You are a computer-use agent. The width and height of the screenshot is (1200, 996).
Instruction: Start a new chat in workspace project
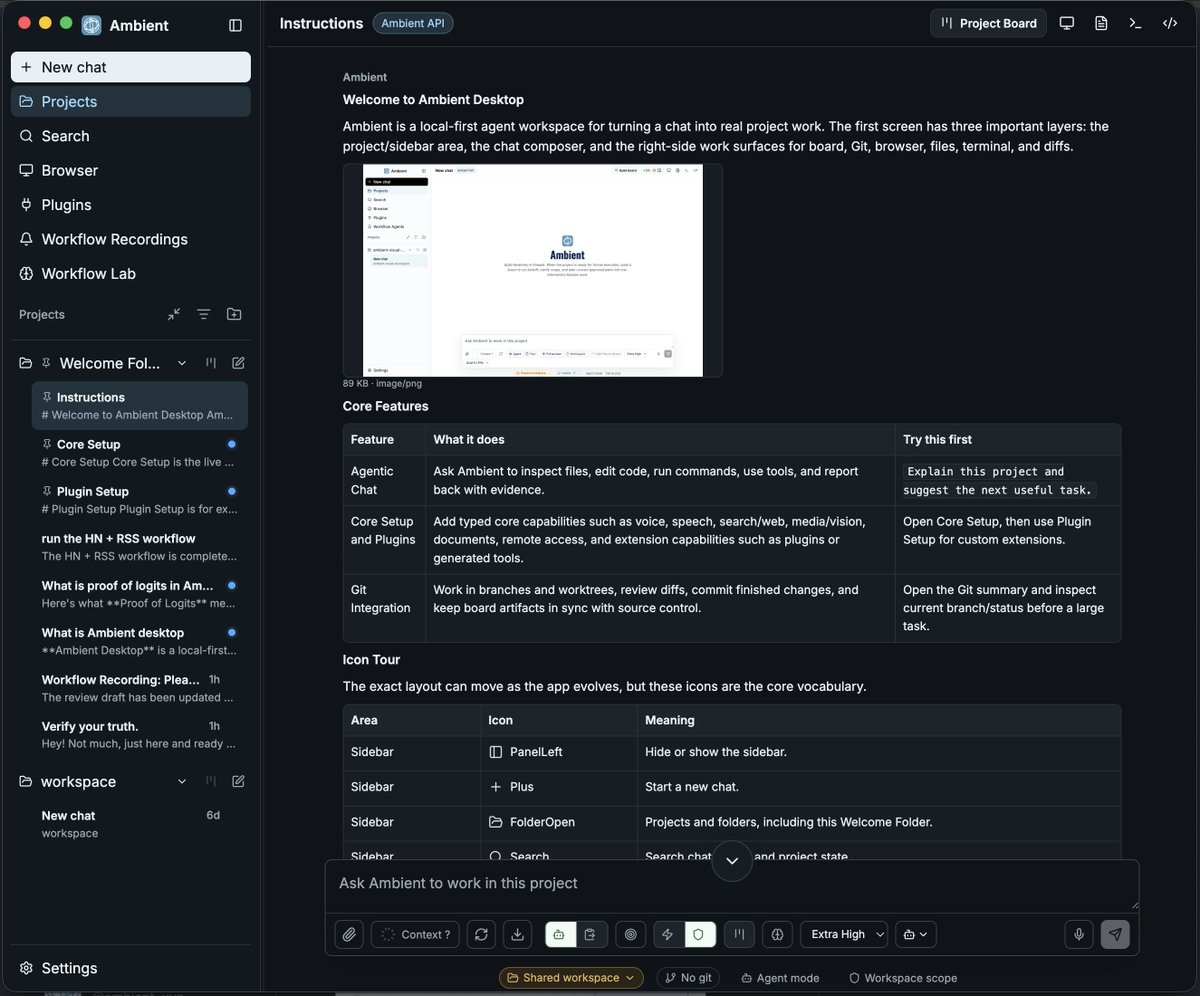click(238, 781)
